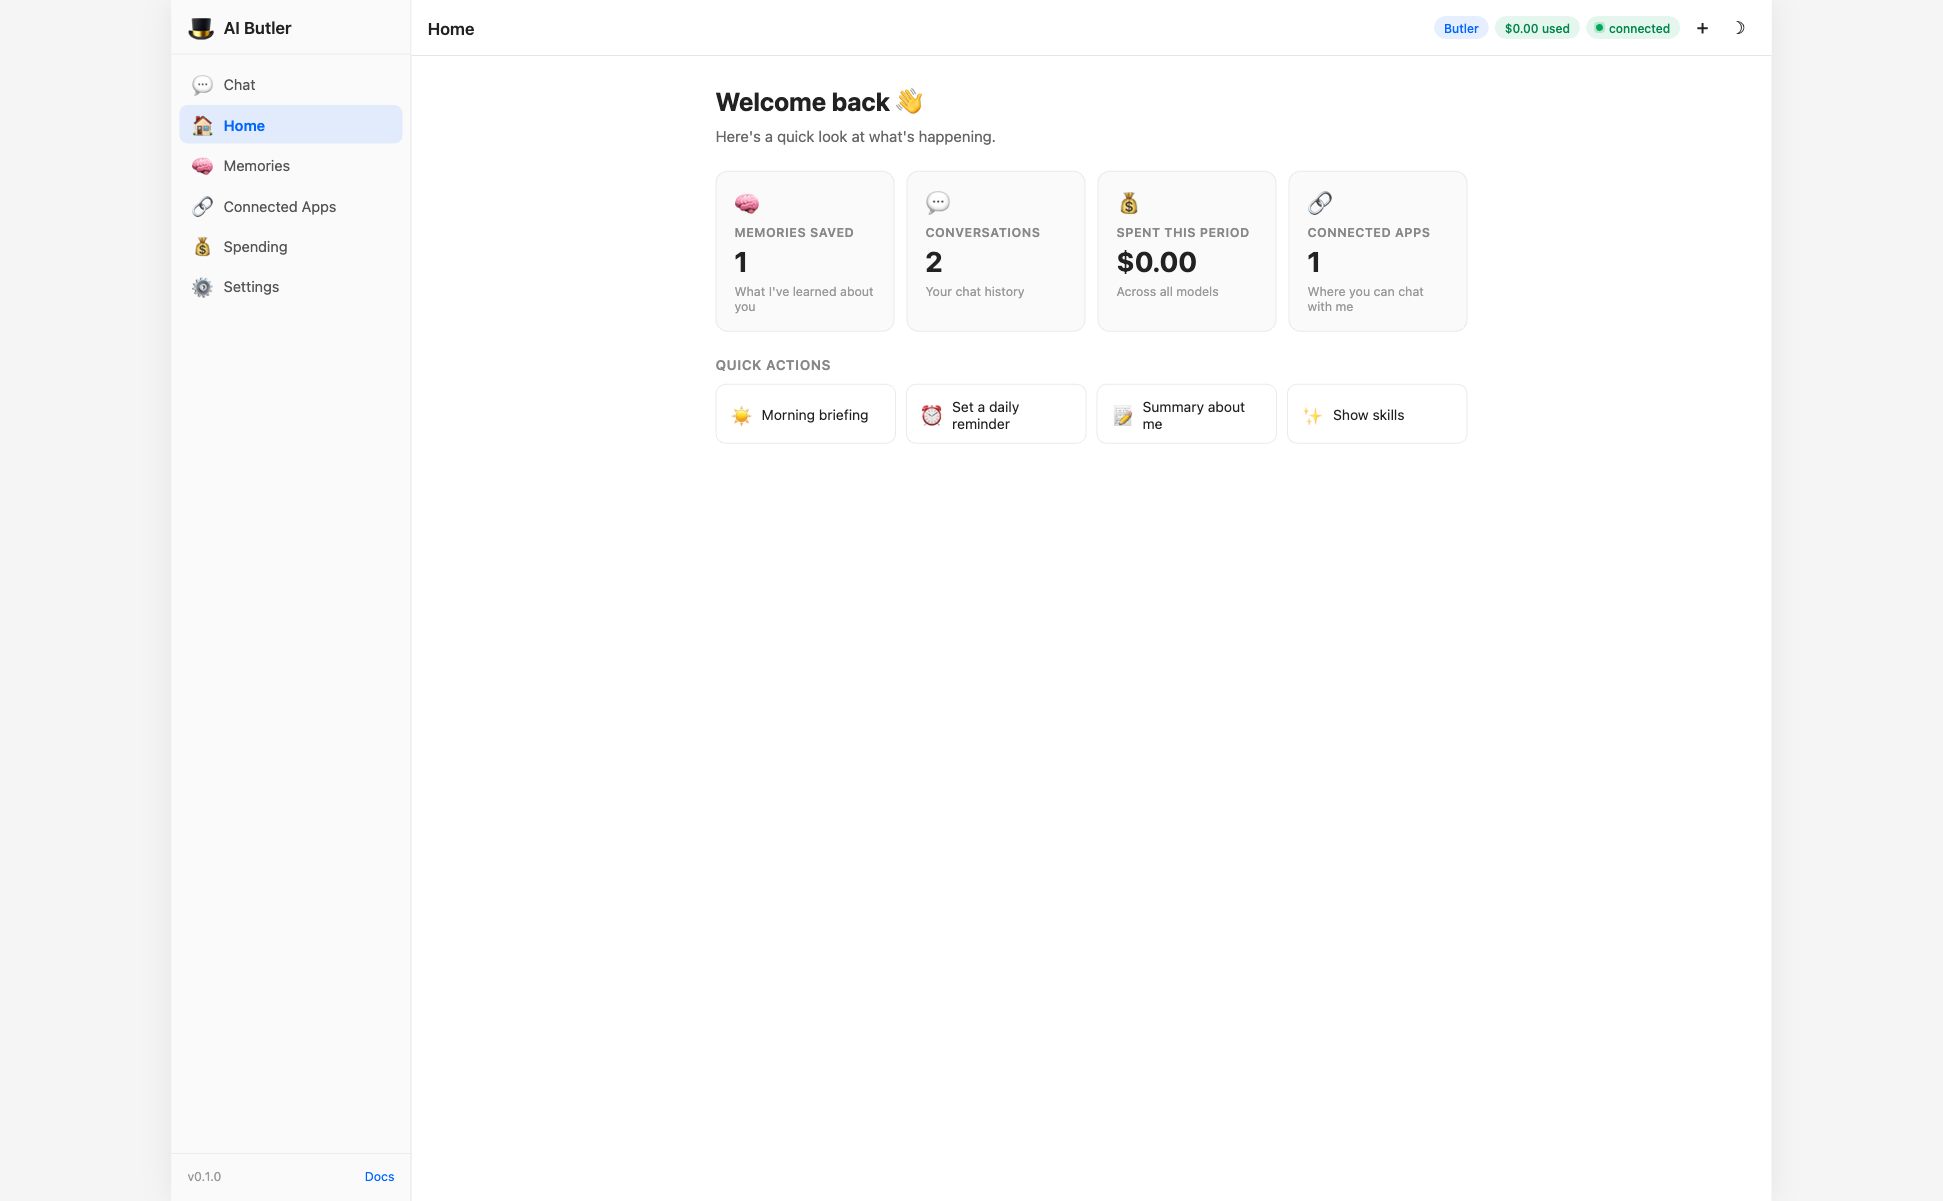Image resolution: width=1943 pixels, height=1201 pixels.
Task: Open the Docs link
Action: click(x=379, y=1176)
